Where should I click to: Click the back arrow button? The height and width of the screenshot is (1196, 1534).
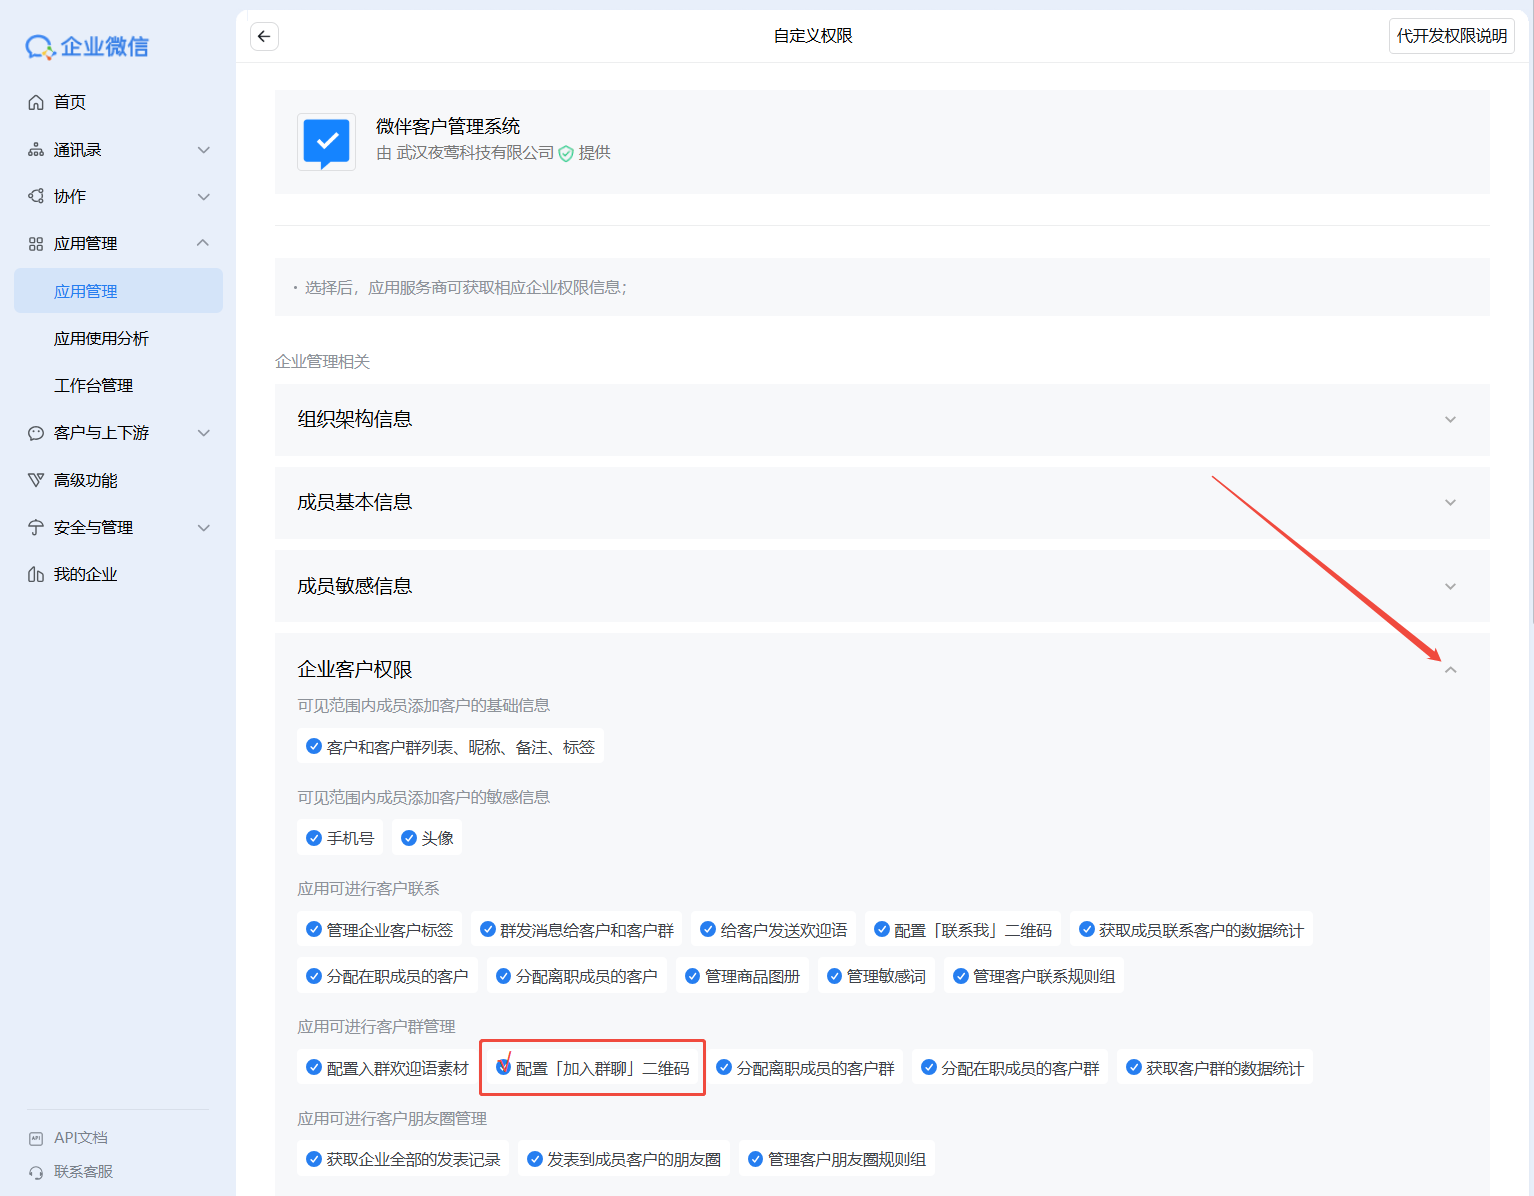click(264, 37)
